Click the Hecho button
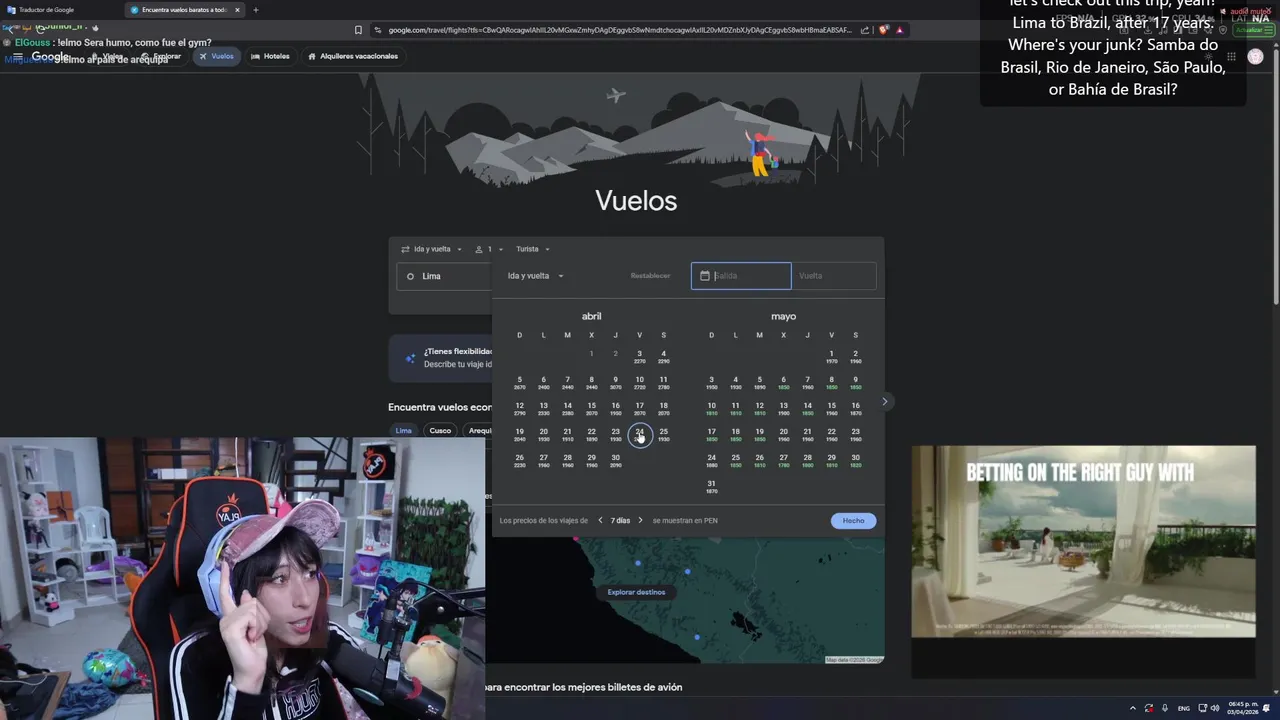Image resolution: width=1280 pixels, height=720 pixels. [853, 520]
